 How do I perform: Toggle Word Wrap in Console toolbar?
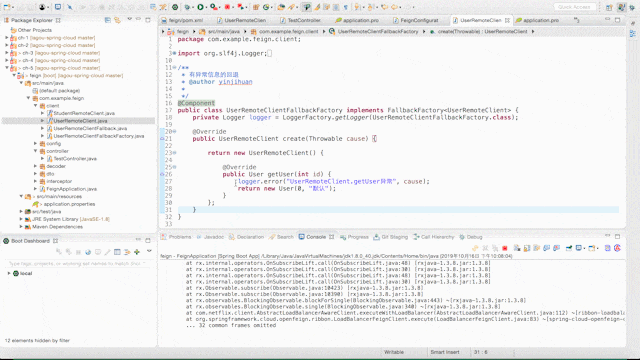(x=536, y=248)
